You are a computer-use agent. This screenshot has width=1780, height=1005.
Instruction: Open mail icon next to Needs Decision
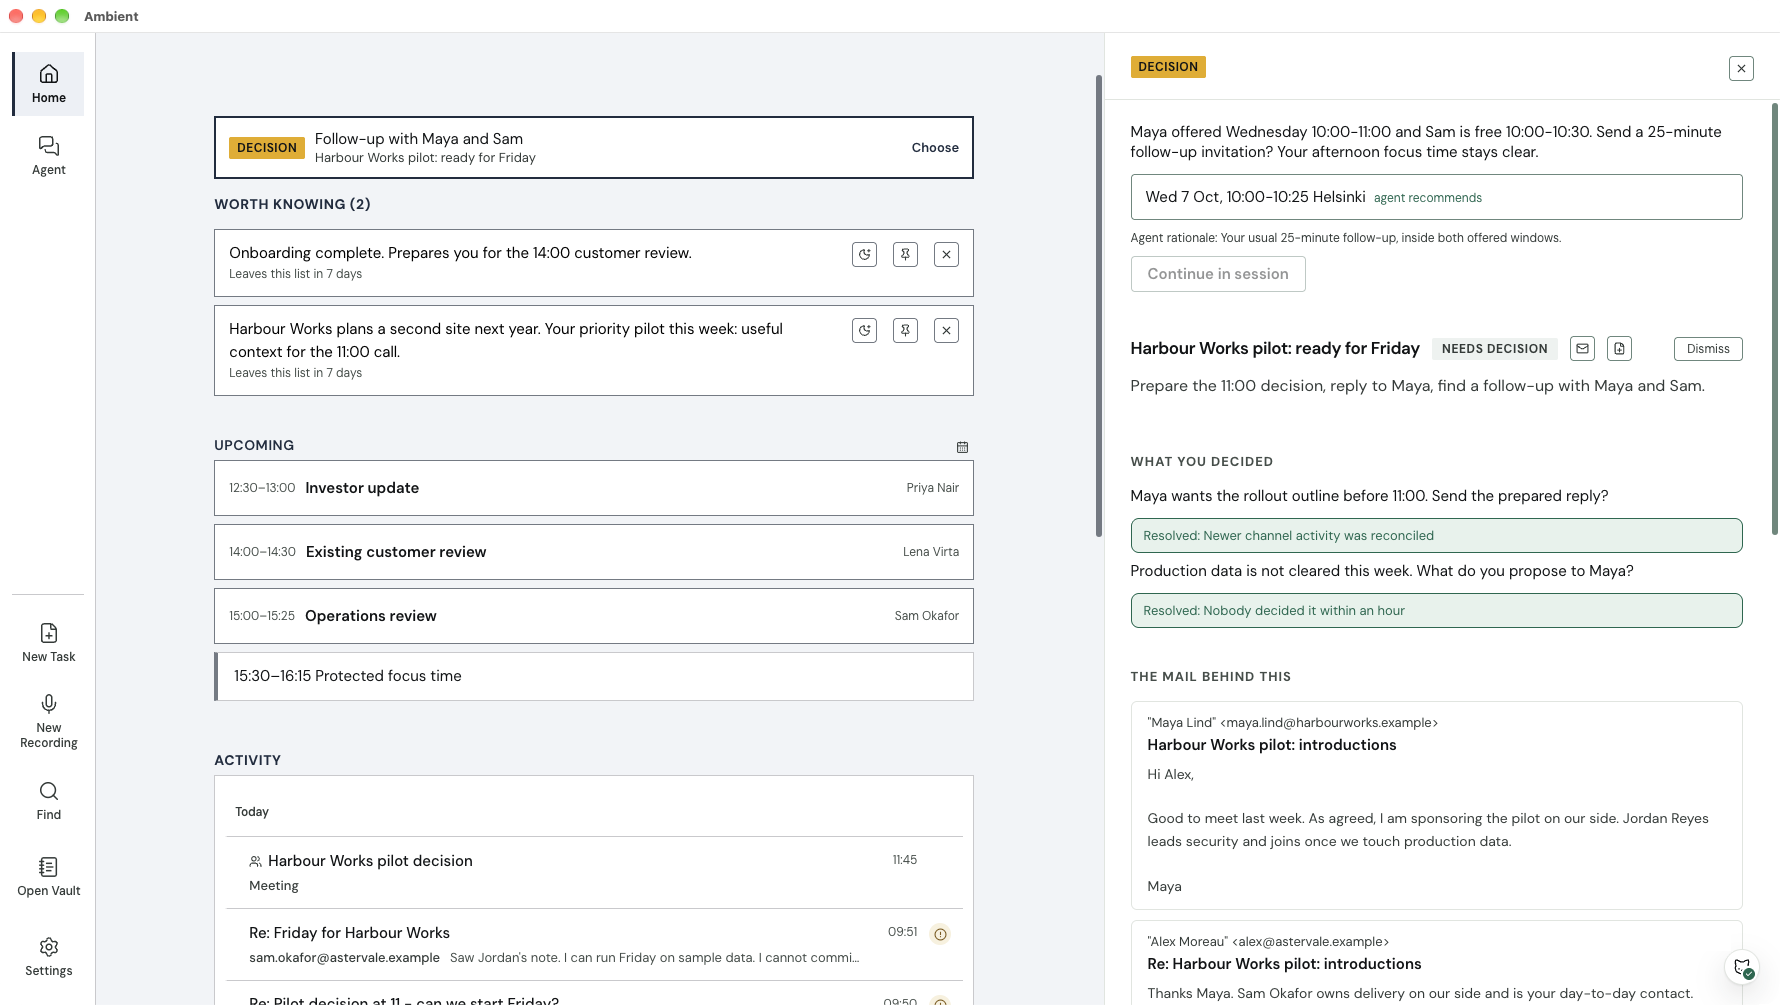1582,348
